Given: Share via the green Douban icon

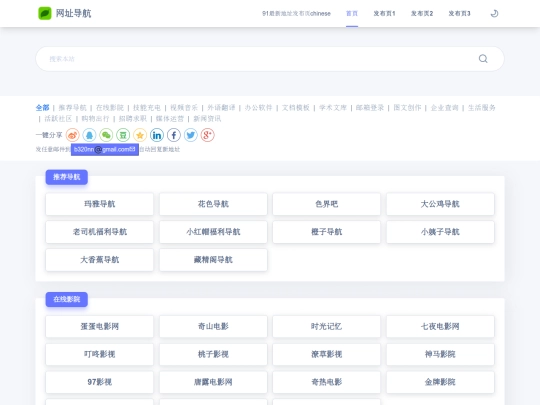Looking at the screenshot, I should [123, 135].
